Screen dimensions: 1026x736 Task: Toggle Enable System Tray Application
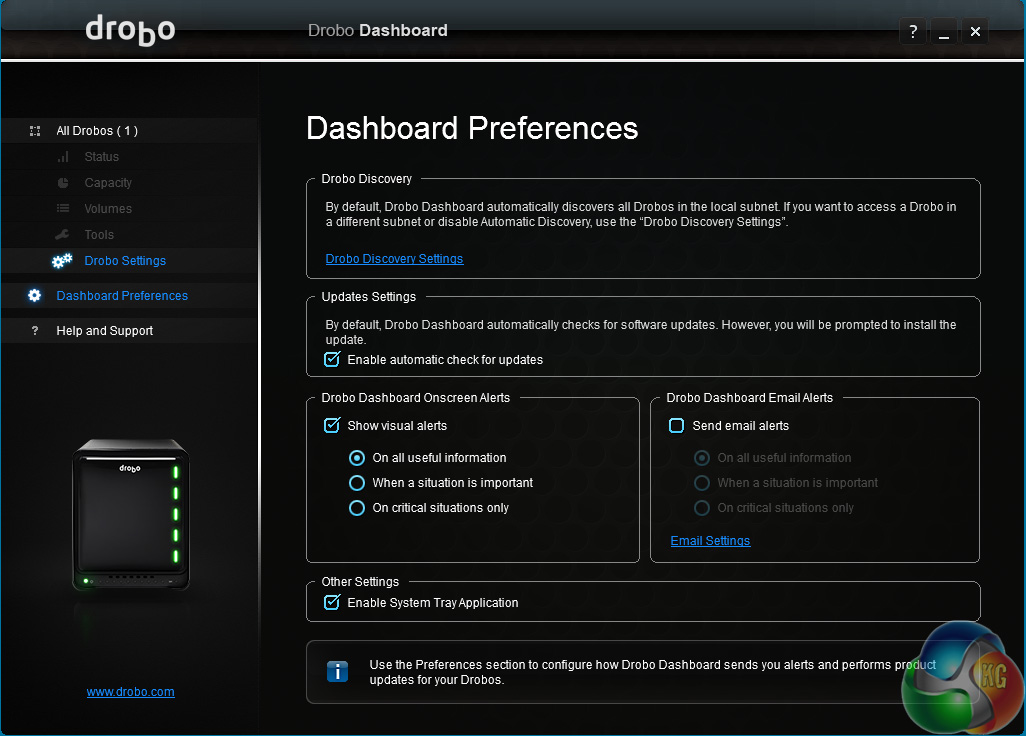(333, 602)
